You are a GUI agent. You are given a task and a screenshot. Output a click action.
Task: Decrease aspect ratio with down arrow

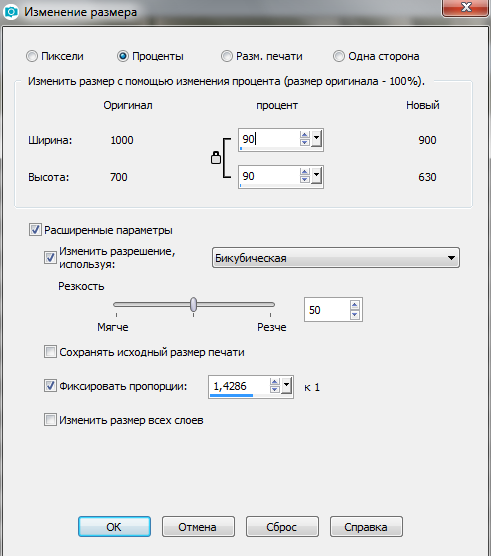pos(275,389)
